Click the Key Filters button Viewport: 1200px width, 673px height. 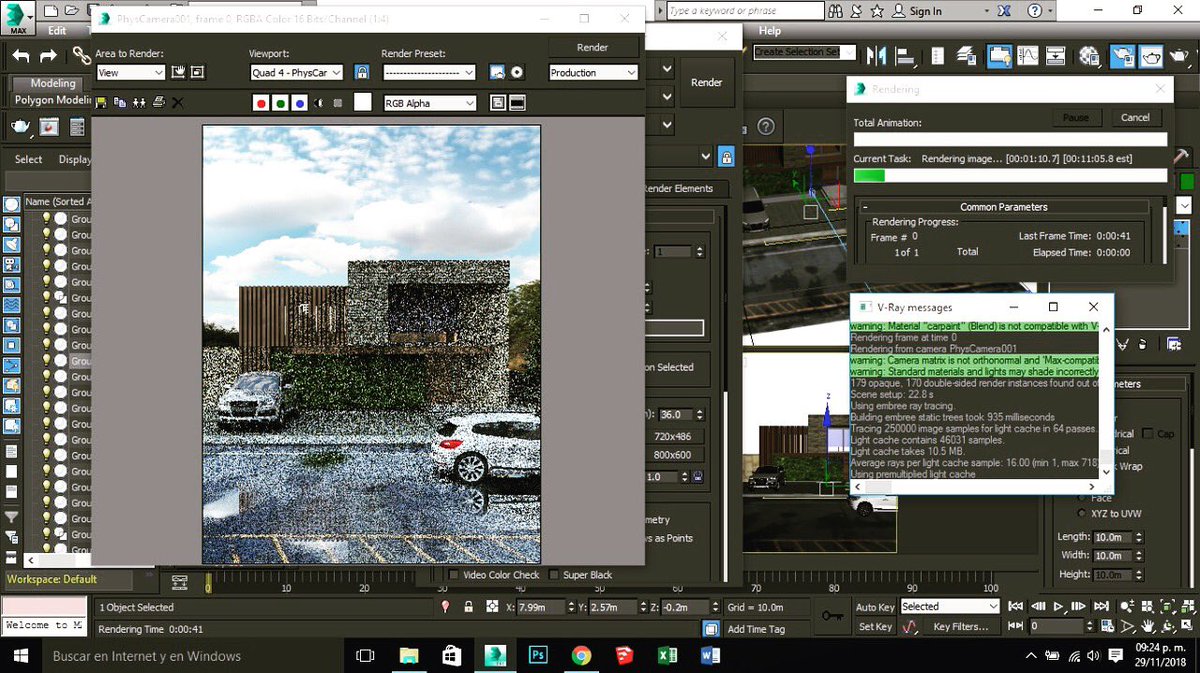pyautogui.click(x=961, y=627)
